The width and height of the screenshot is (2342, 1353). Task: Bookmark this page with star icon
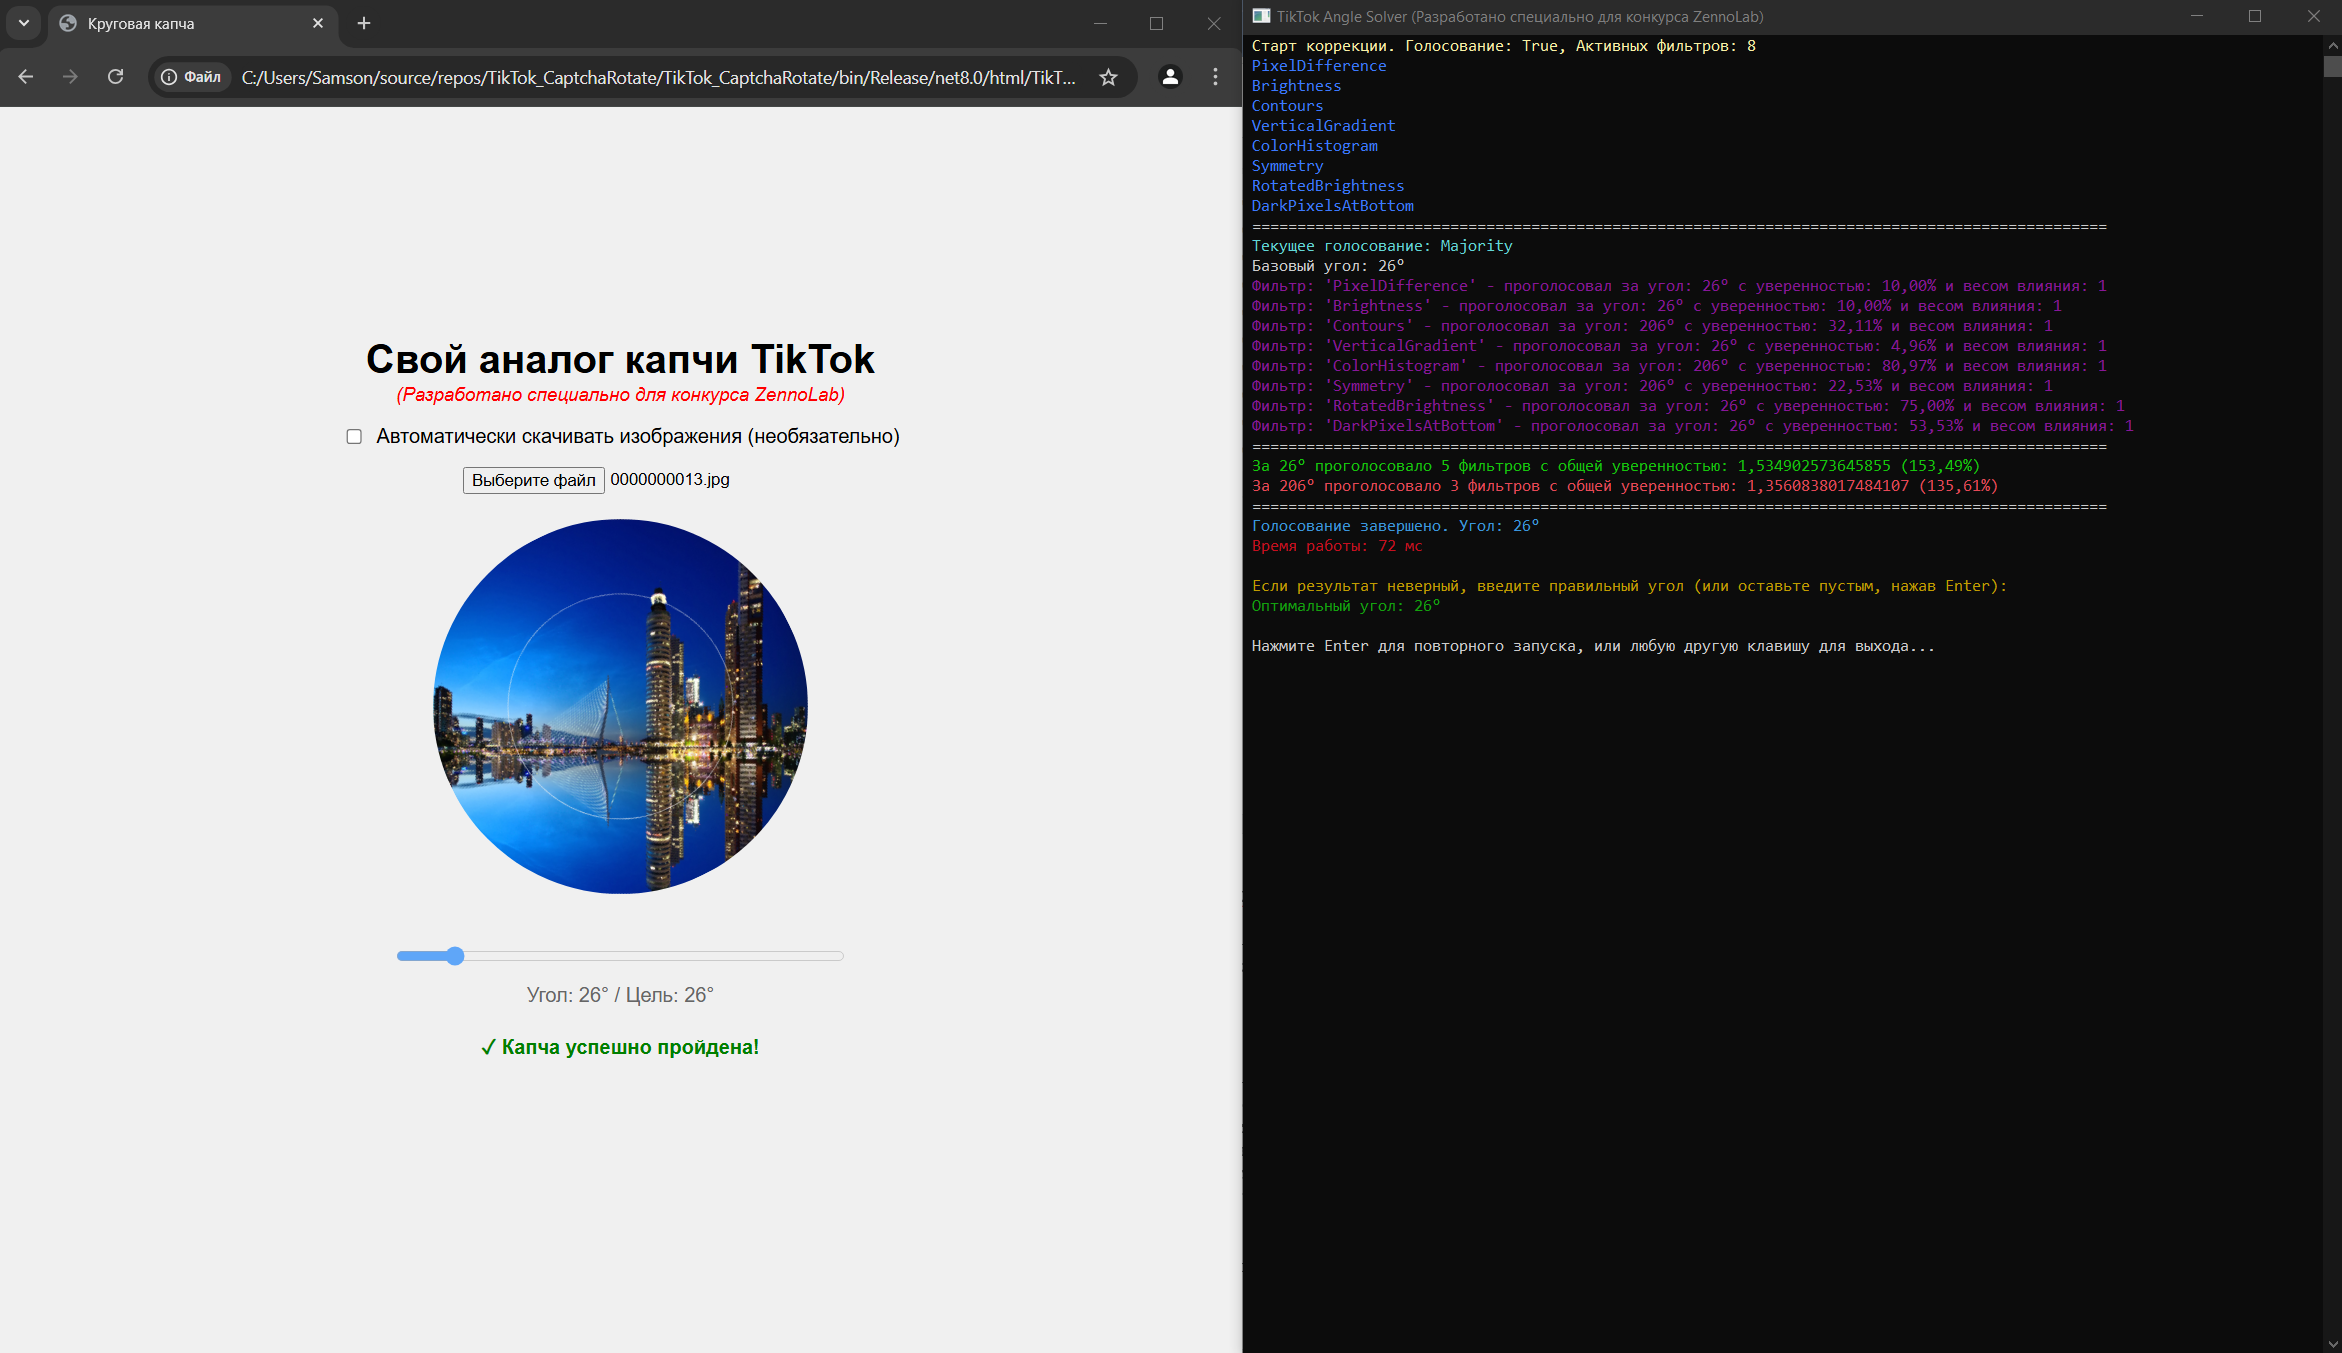(x=1108, y=77)
